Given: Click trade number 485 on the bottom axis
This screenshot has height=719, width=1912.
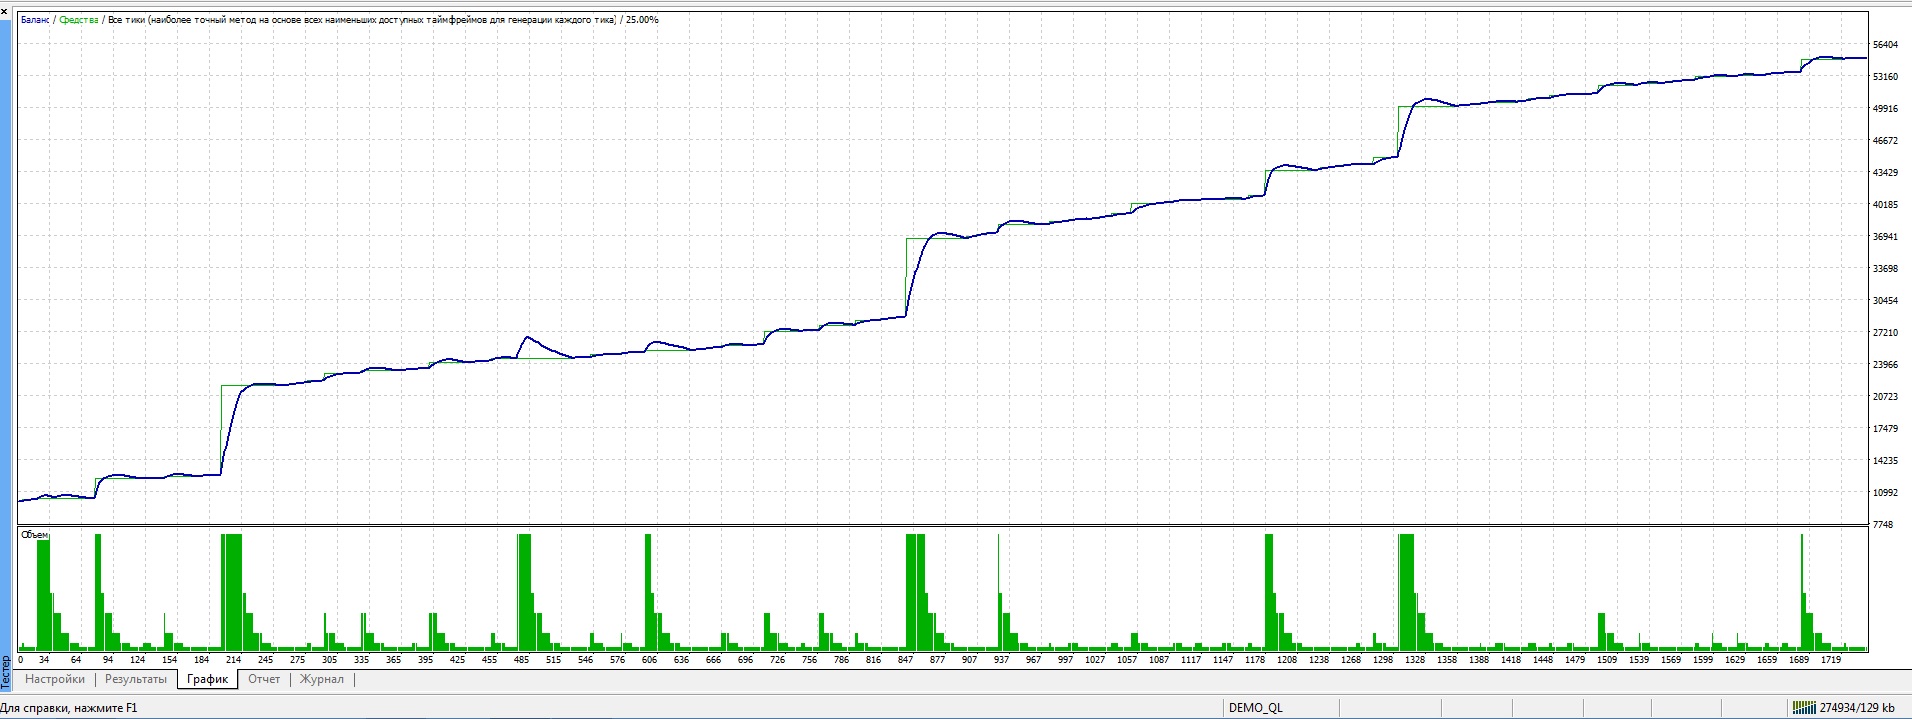Looking at the screenshot, I should pos(521,660).
